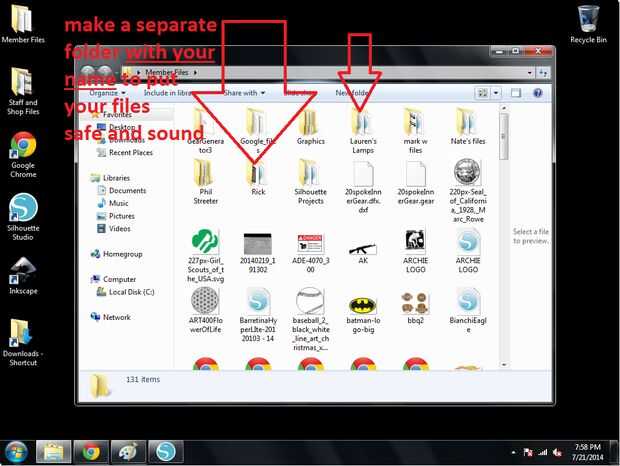
Task: Select the 20spokeInnerGear.gear file
Action: (x=416, y=182)
